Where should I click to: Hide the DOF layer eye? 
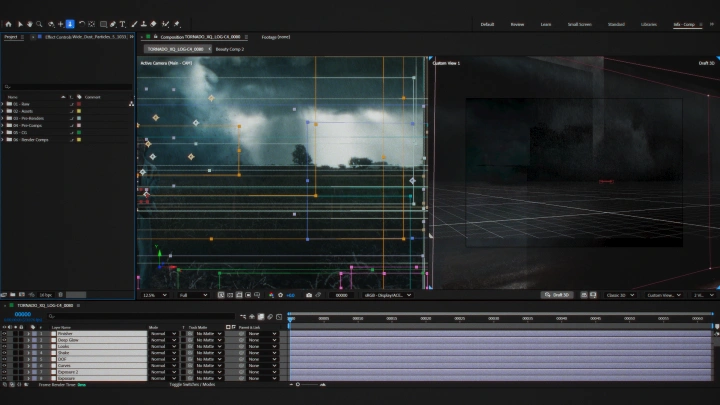pyautogui.click(x=5, y=360)
